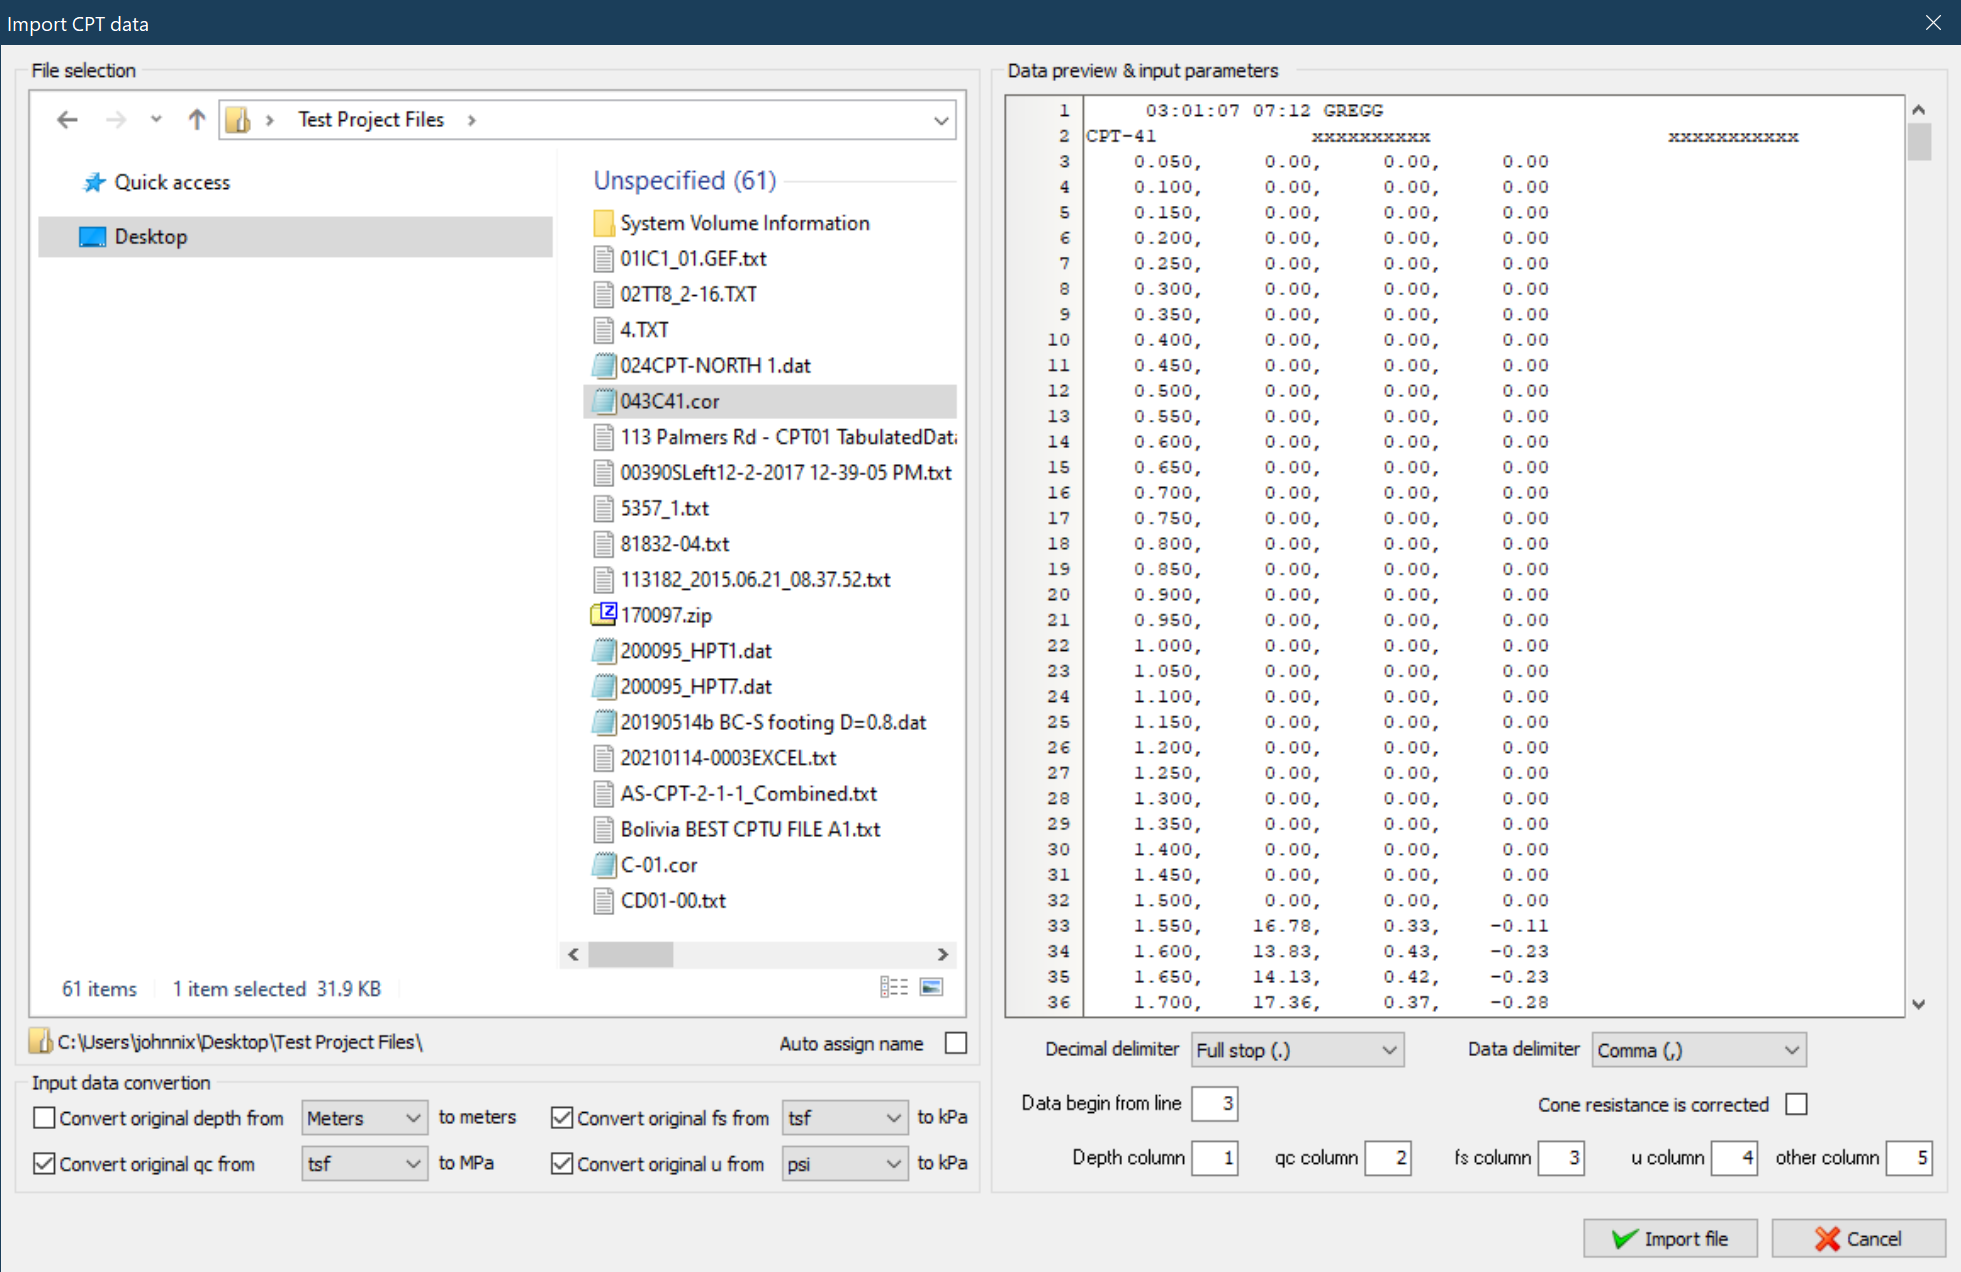Click the 170097.zip archive icon

click(x=603, y=615)
